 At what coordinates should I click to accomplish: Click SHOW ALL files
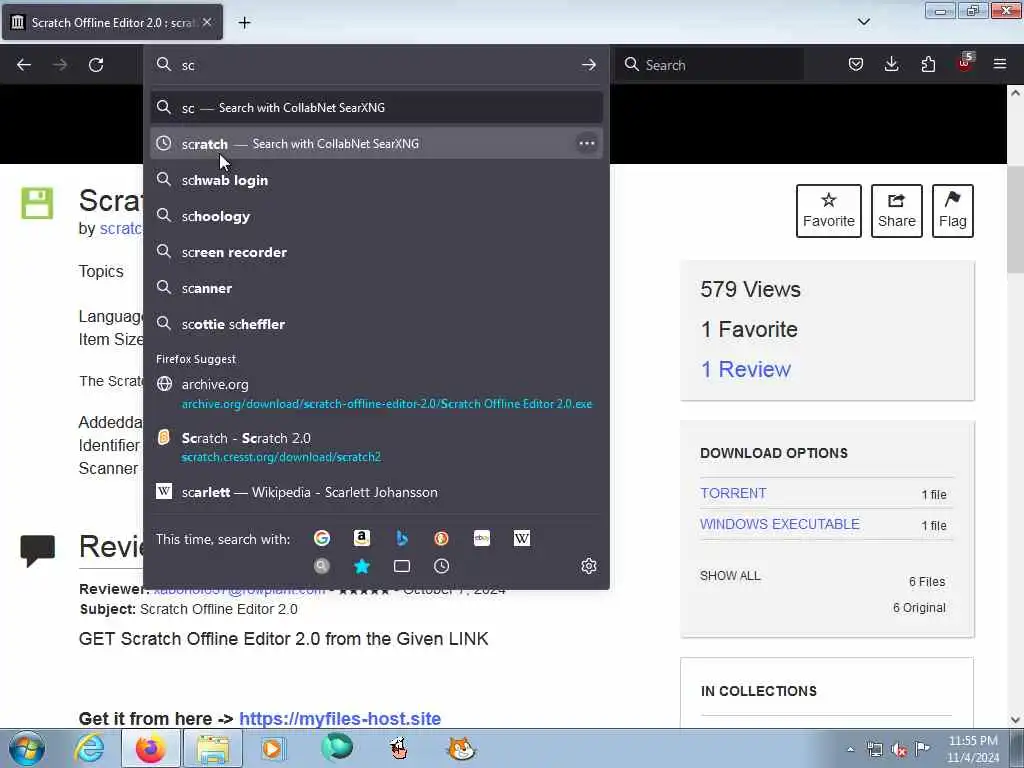click(x=730, y=575)
